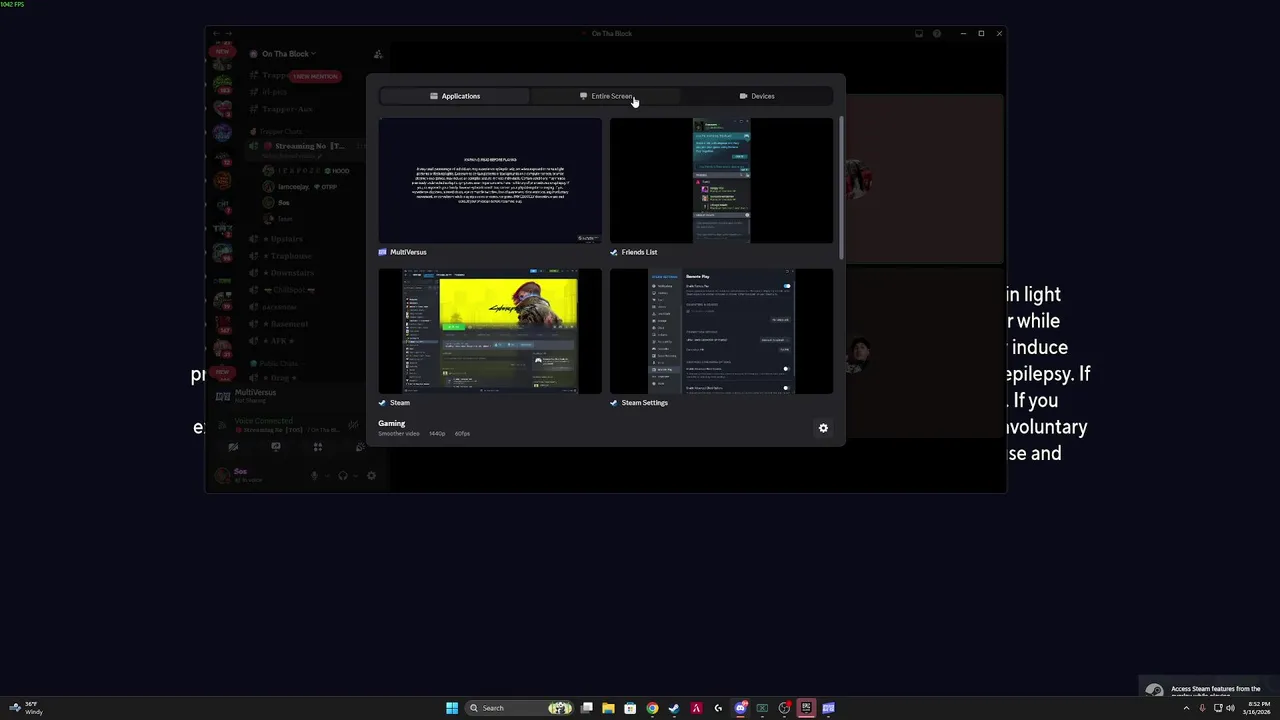Viewport: 1280px width, 720px height.
Task: Open Discord inbox icon in title bar
Action: 919,33
